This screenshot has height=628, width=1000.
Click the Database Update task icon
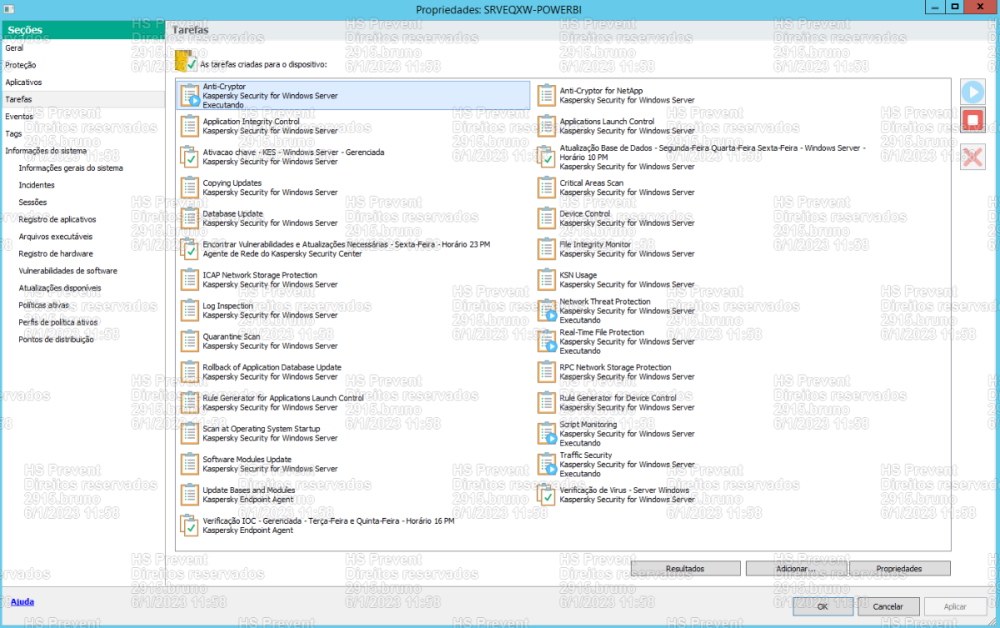(189, 218)
